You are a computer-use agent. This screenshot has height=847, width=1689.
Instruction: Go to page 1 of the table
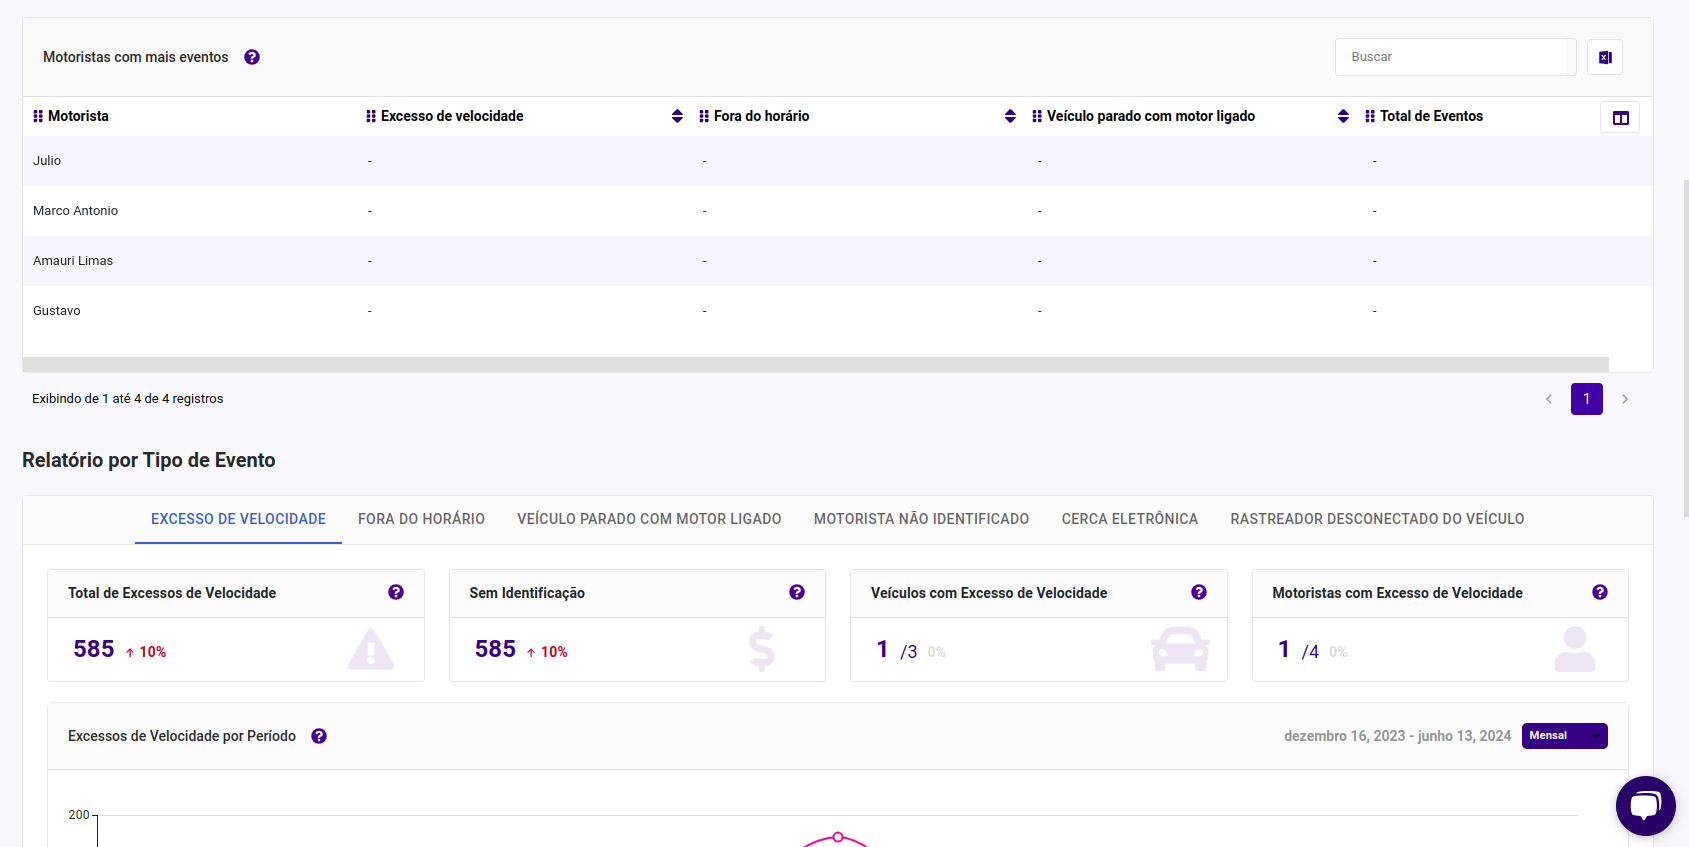click(1586, 399)
